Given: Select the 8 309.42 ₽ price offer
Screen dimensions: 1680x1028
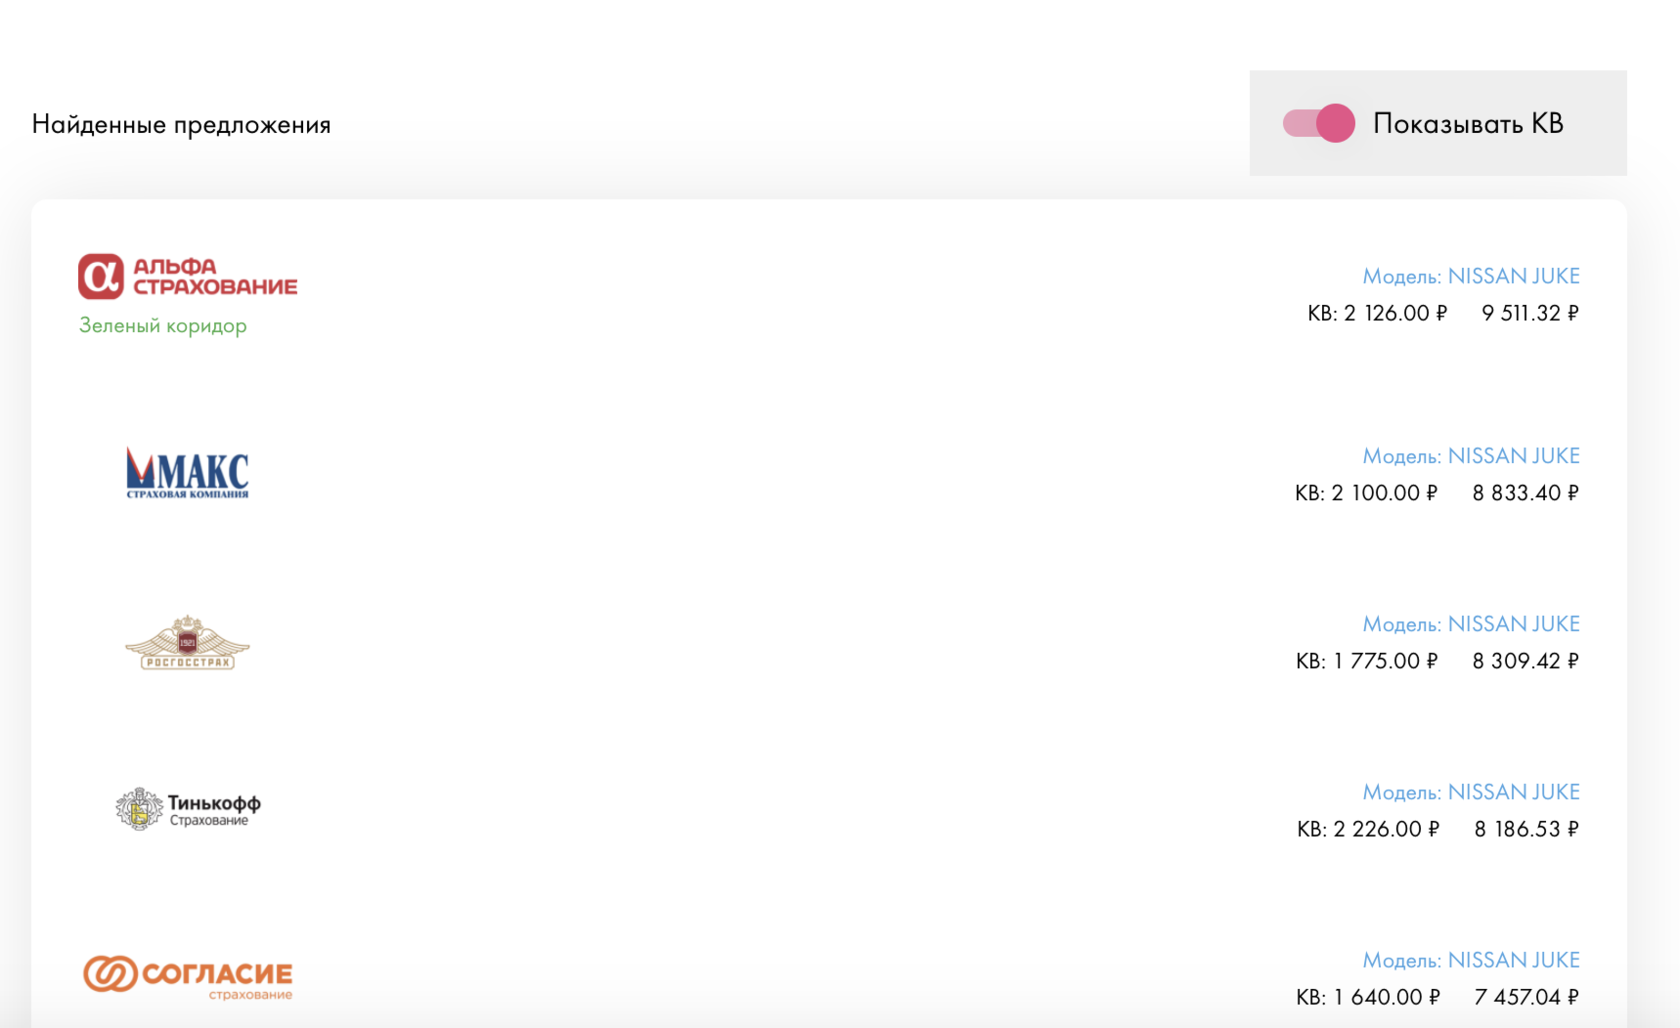Looking at the screenshot, I should (1526, 661).
